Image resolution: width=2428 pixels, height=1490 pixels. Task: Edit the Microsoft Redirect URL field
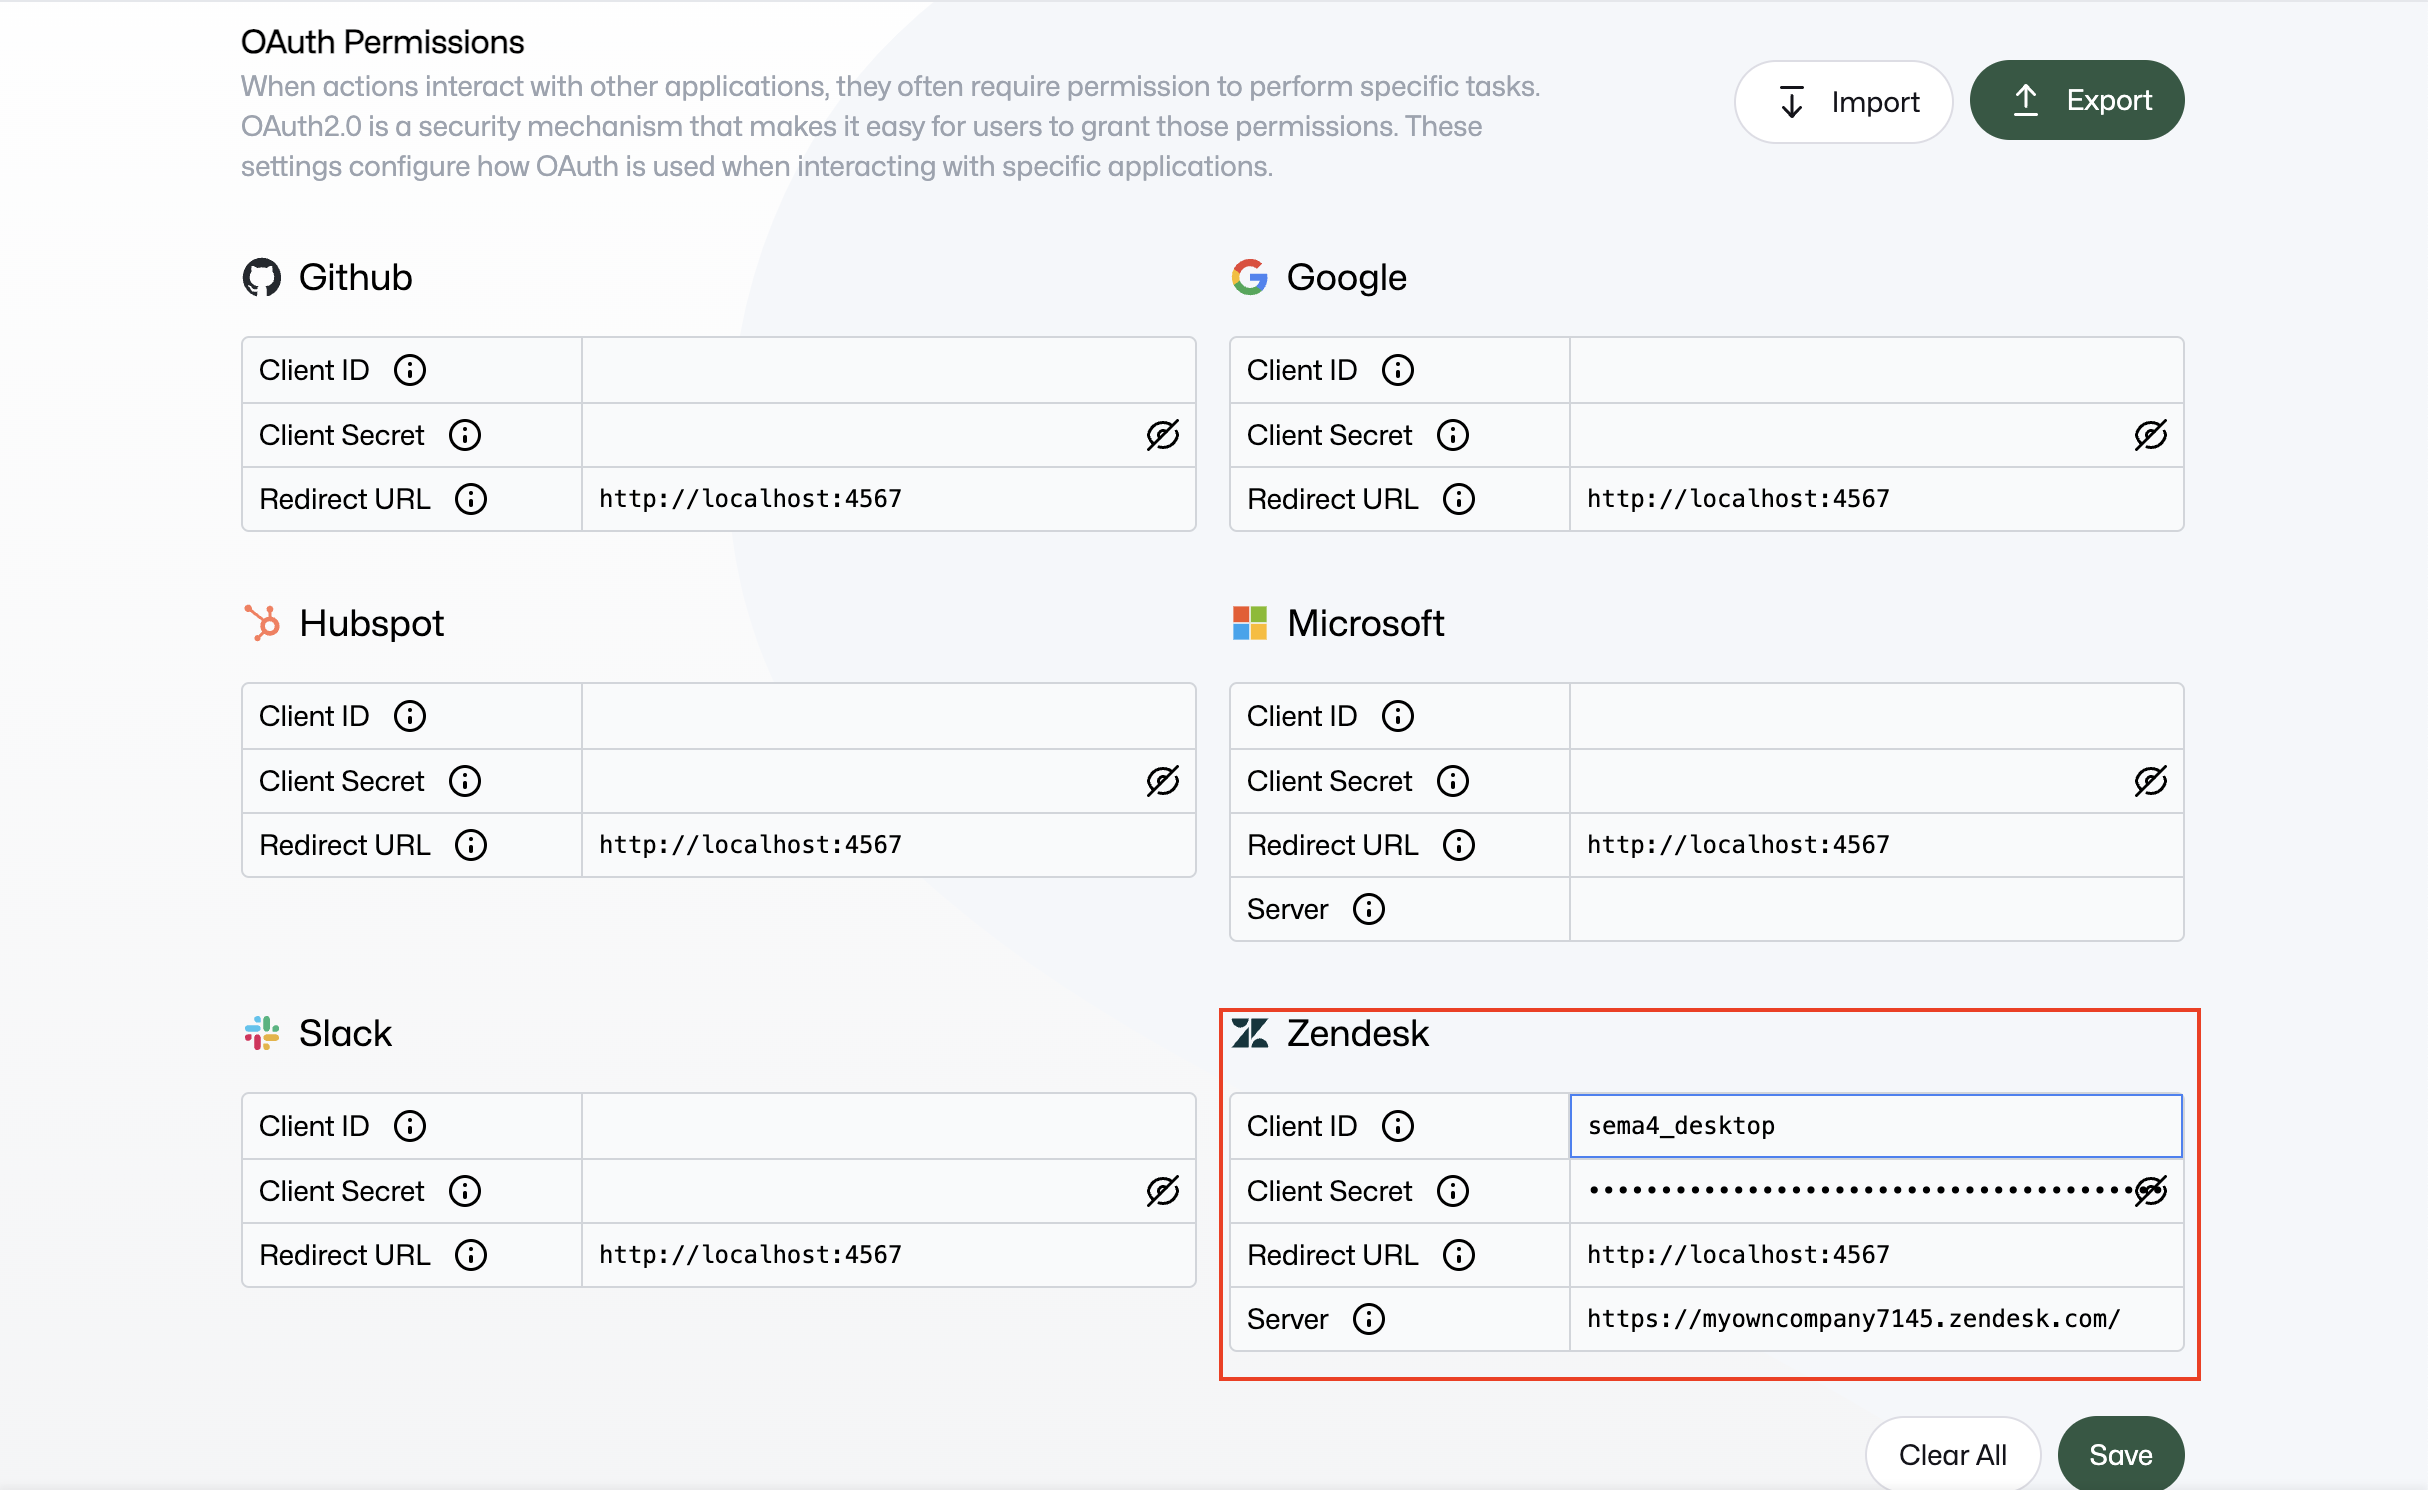(x=1877, y=845)
